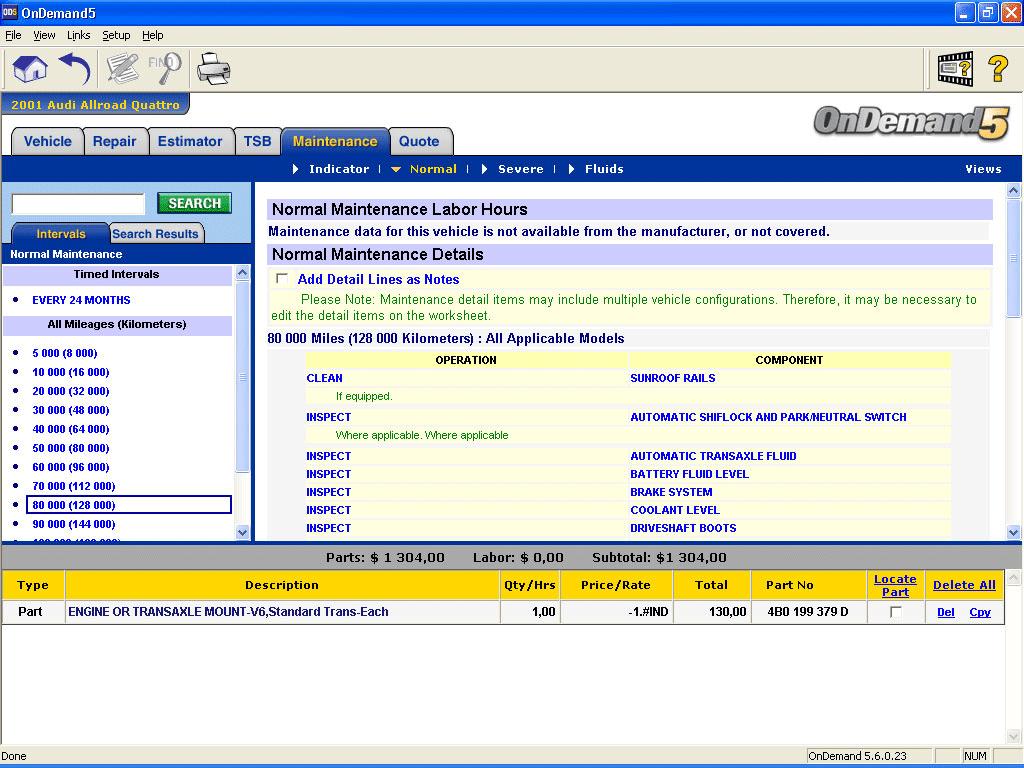Click the green SEARCH button
Viewport: 1024px width, 768px height.
coord(195,203)
